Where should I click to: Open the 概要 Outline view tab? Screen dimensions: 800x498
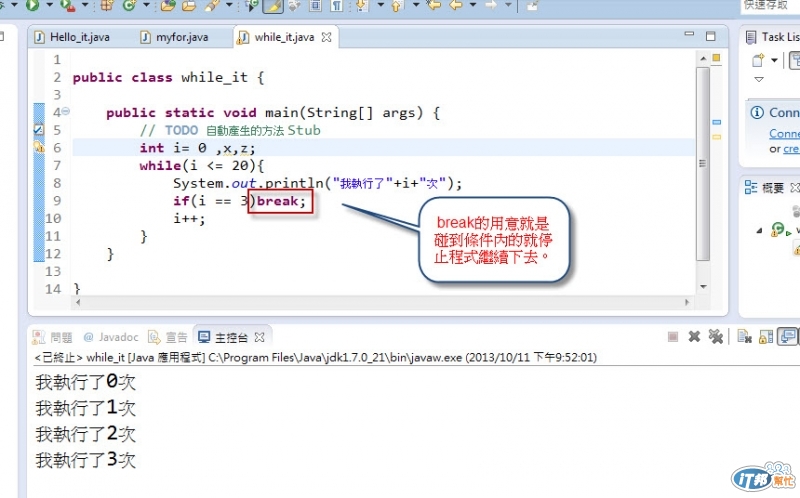(771, 188)
